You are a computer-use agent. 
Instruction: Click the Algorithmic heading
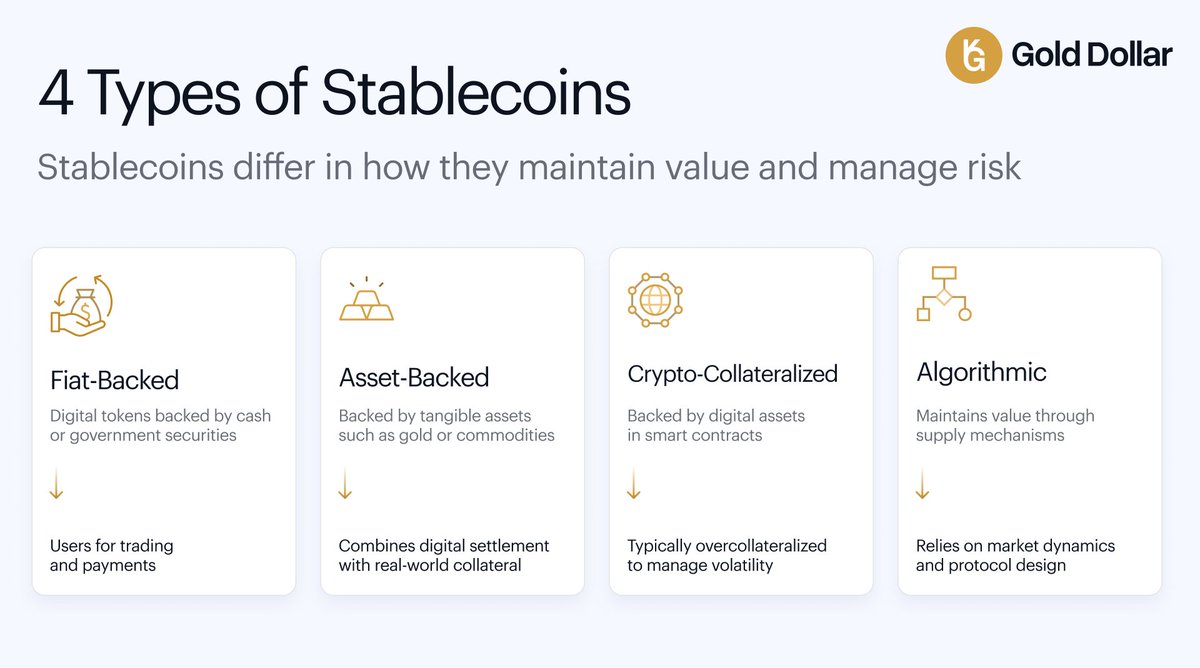coord(982,373)
